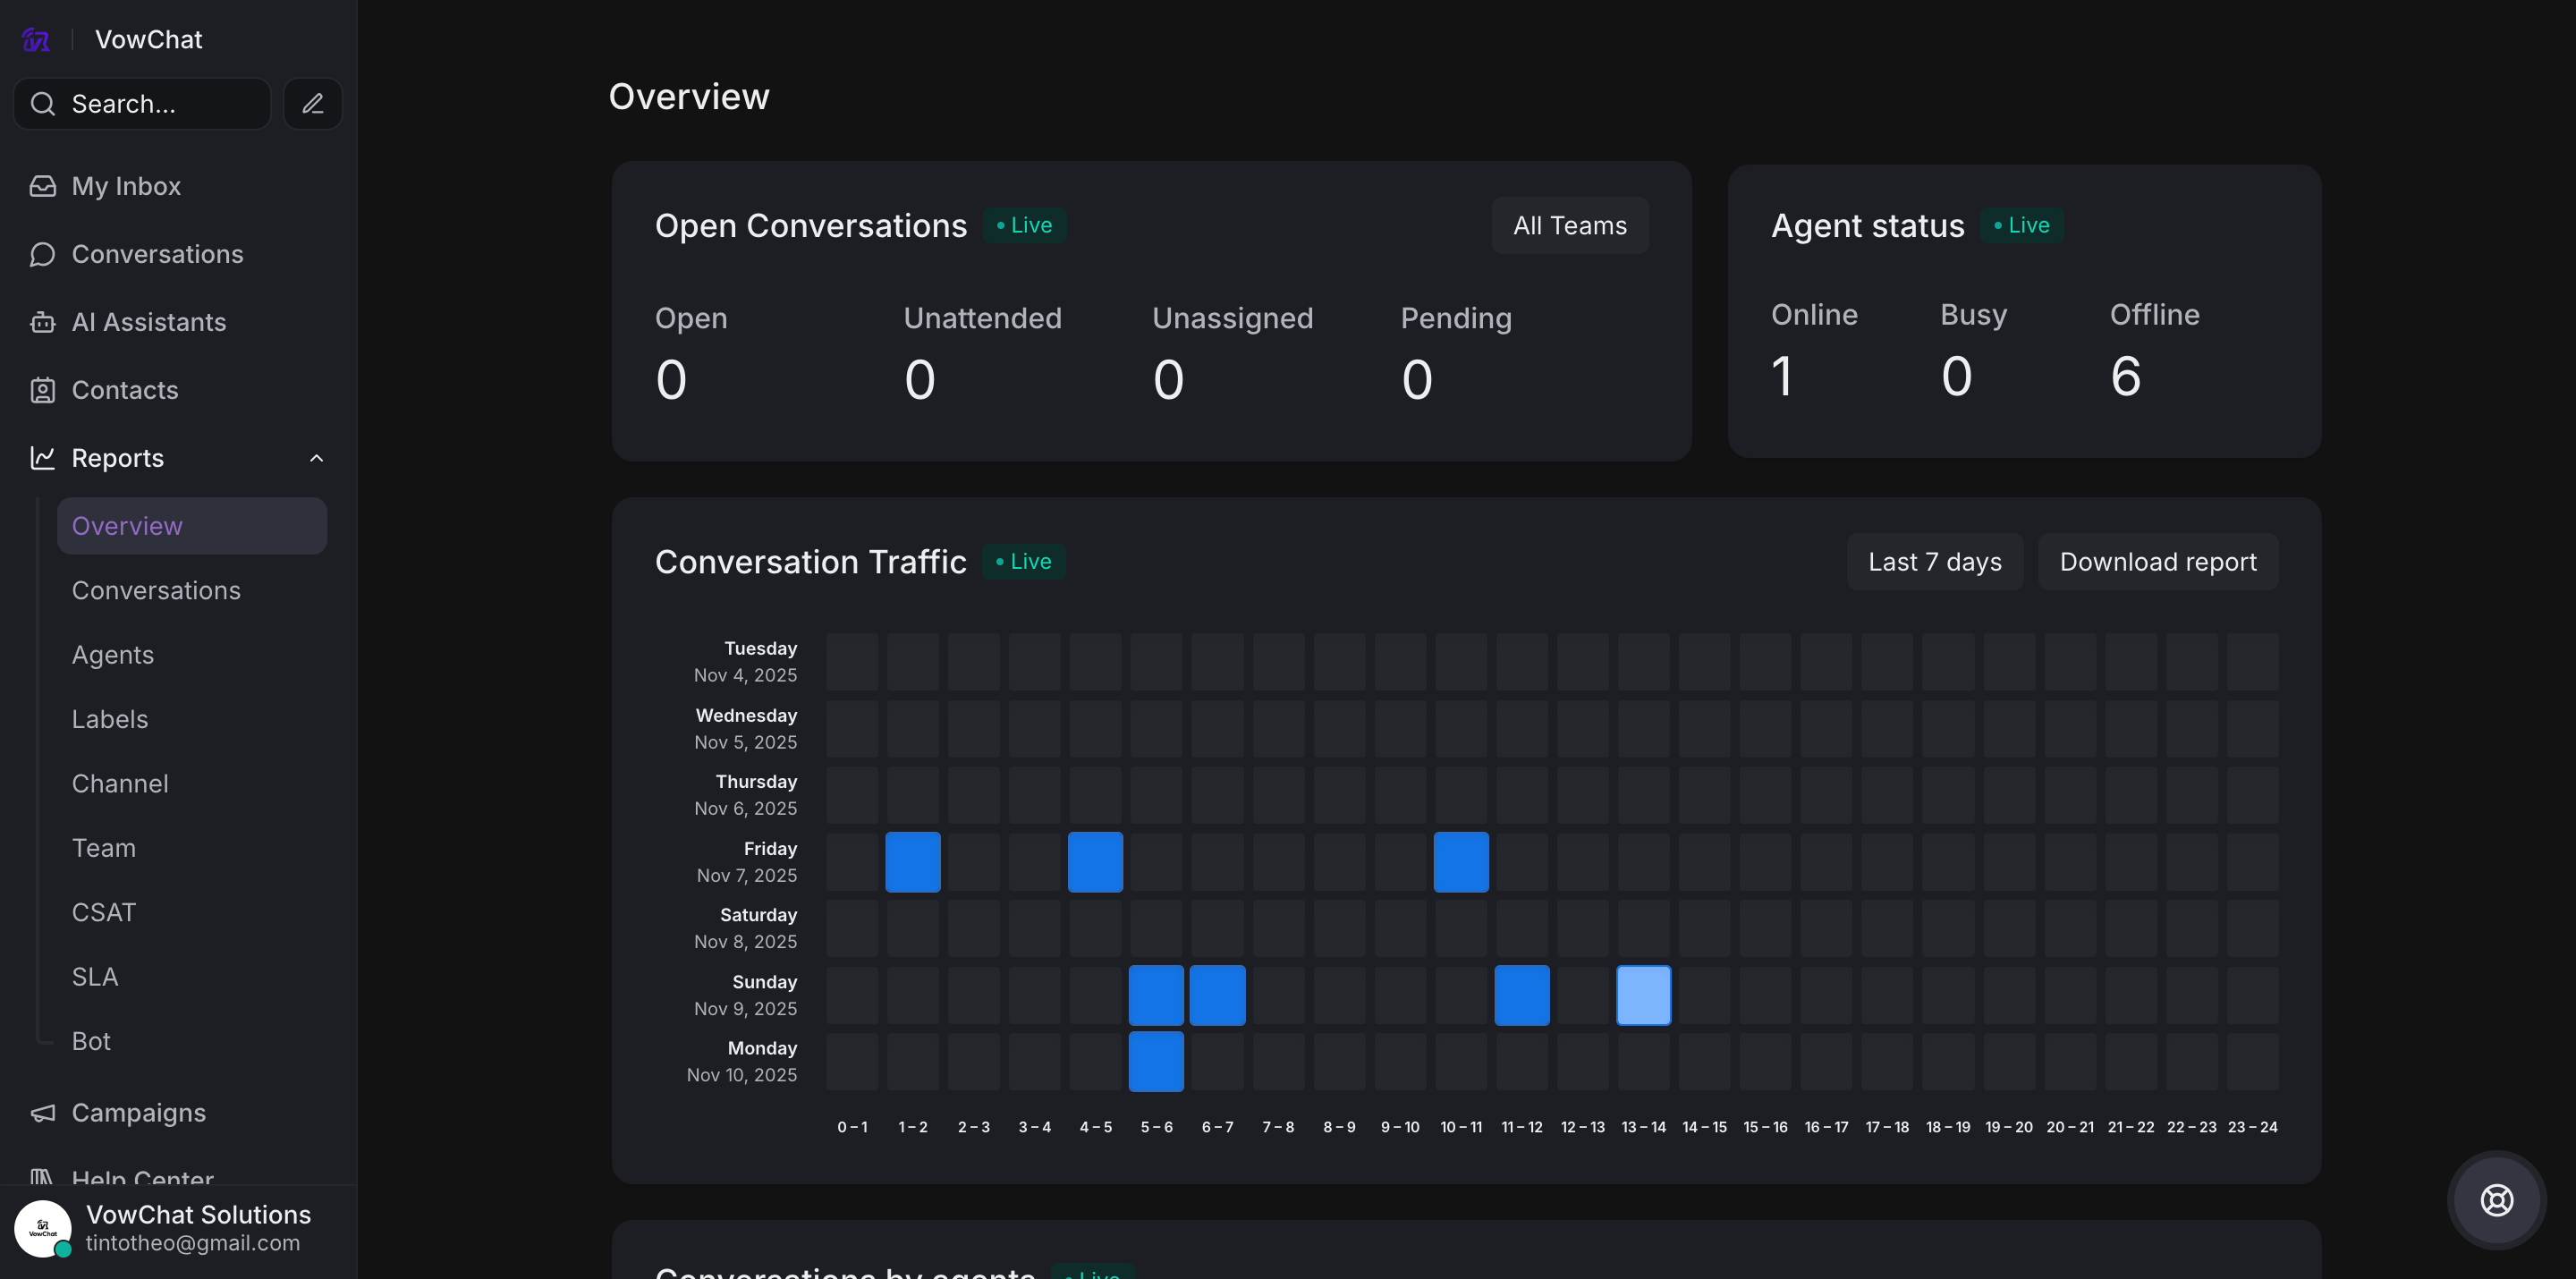Click the My Inbox tray icon
Viewport: 2576px width, 1279px height.
pos(42,186)
